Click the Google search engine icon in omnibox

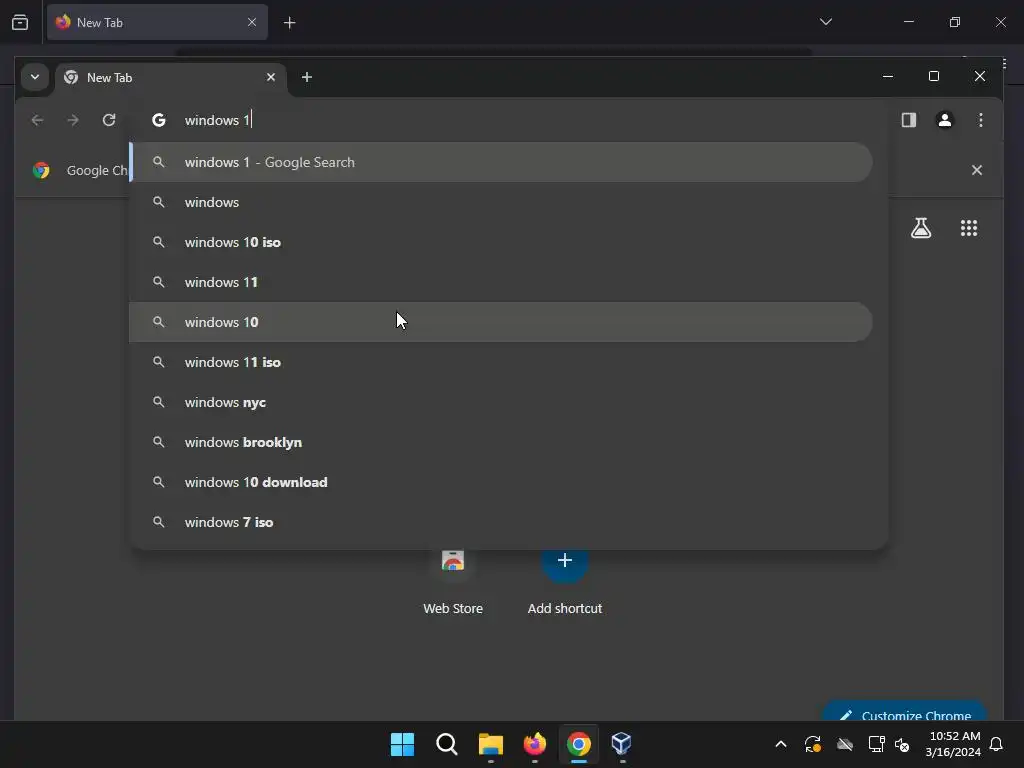coord(159,120)
